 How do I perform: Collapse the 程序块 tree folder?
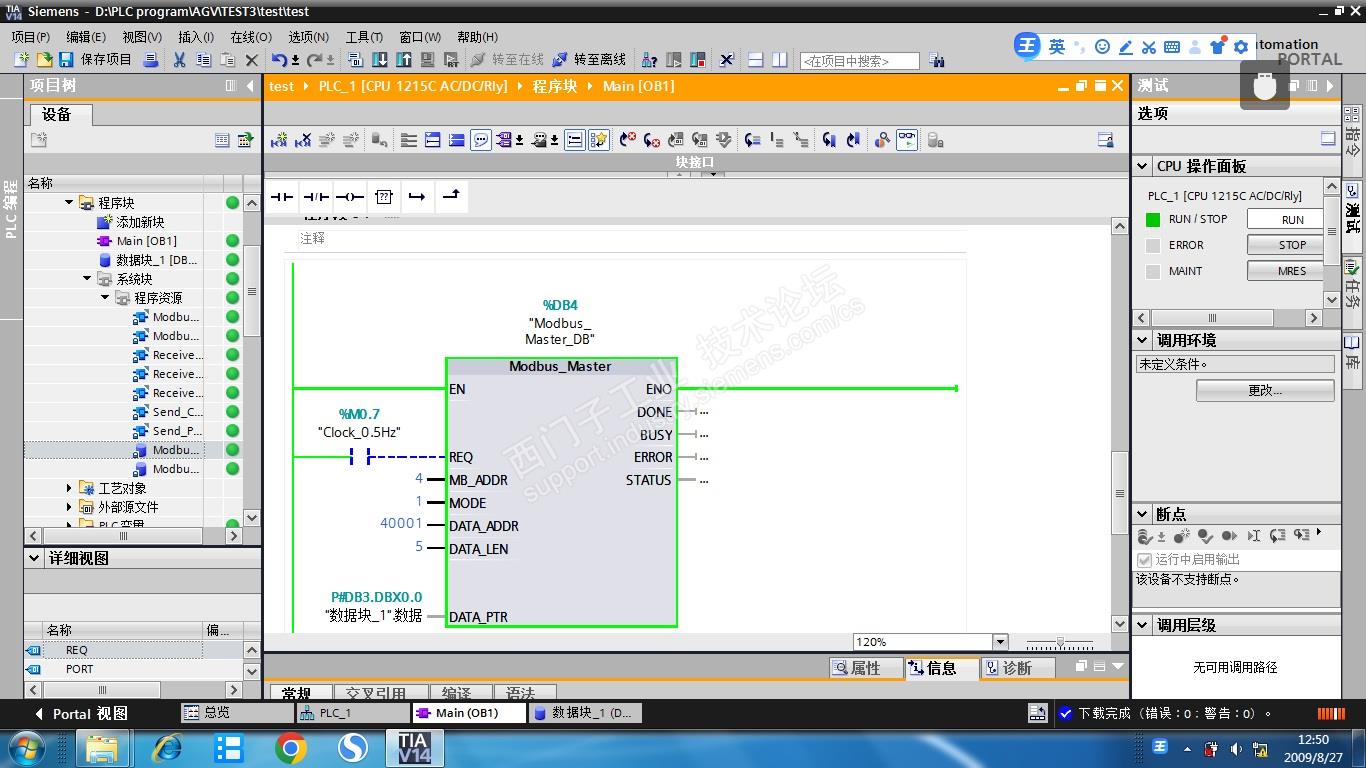pyautogui.click(x=69, y=202)
